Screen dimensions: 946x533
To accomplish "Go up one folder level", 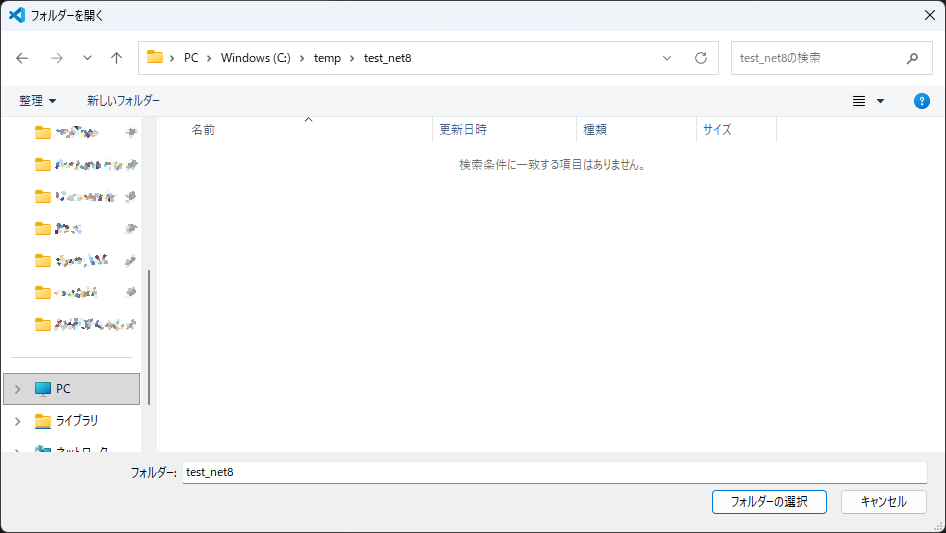I will click(x=116, y=58).
